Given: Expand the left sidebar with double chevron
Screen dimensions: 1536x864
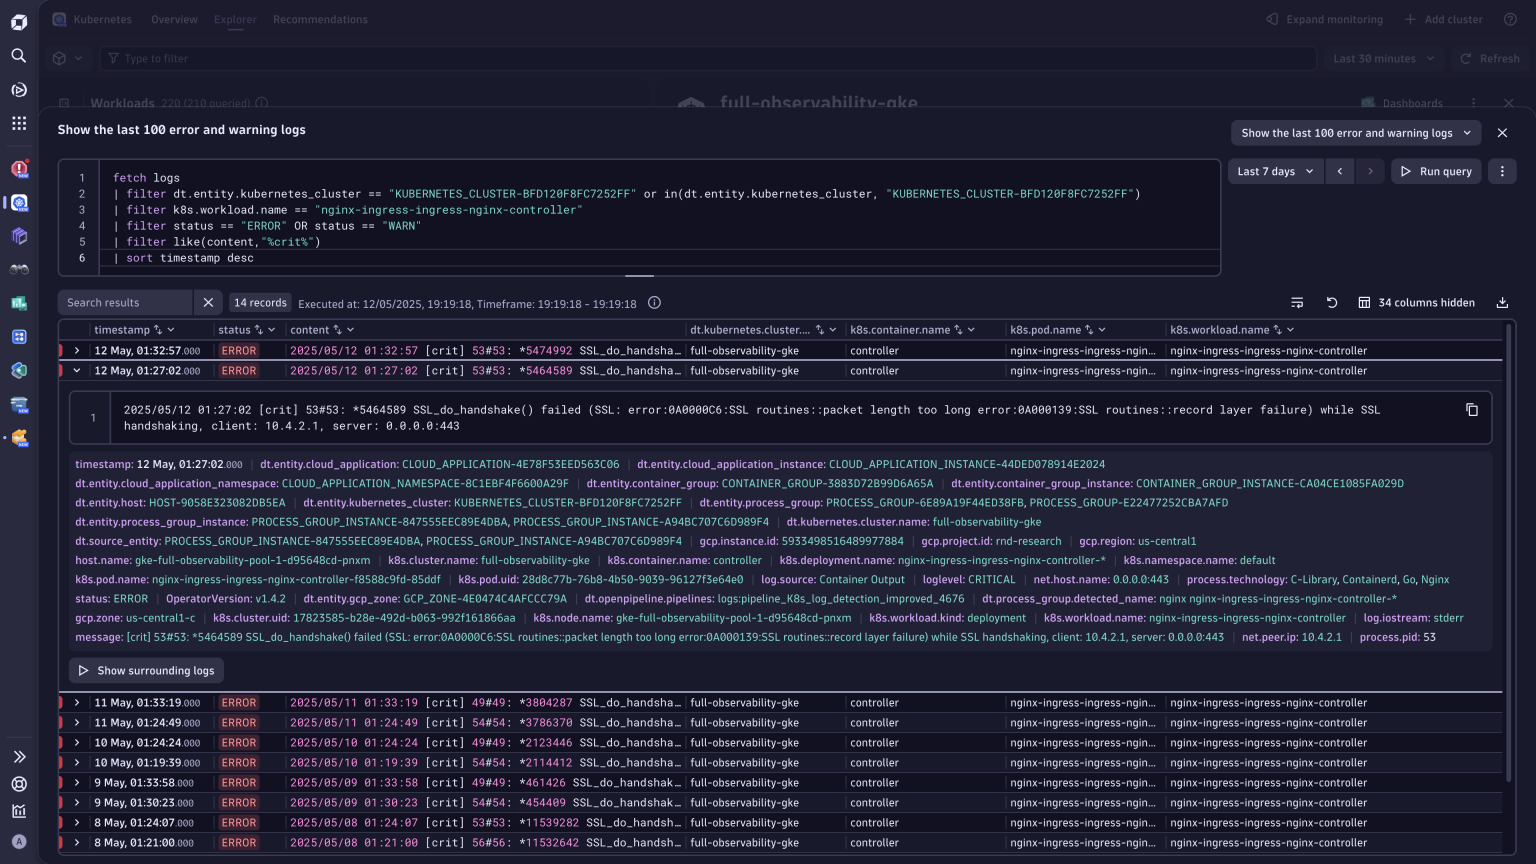Looking at the screenshot, I should coord(19,757).
